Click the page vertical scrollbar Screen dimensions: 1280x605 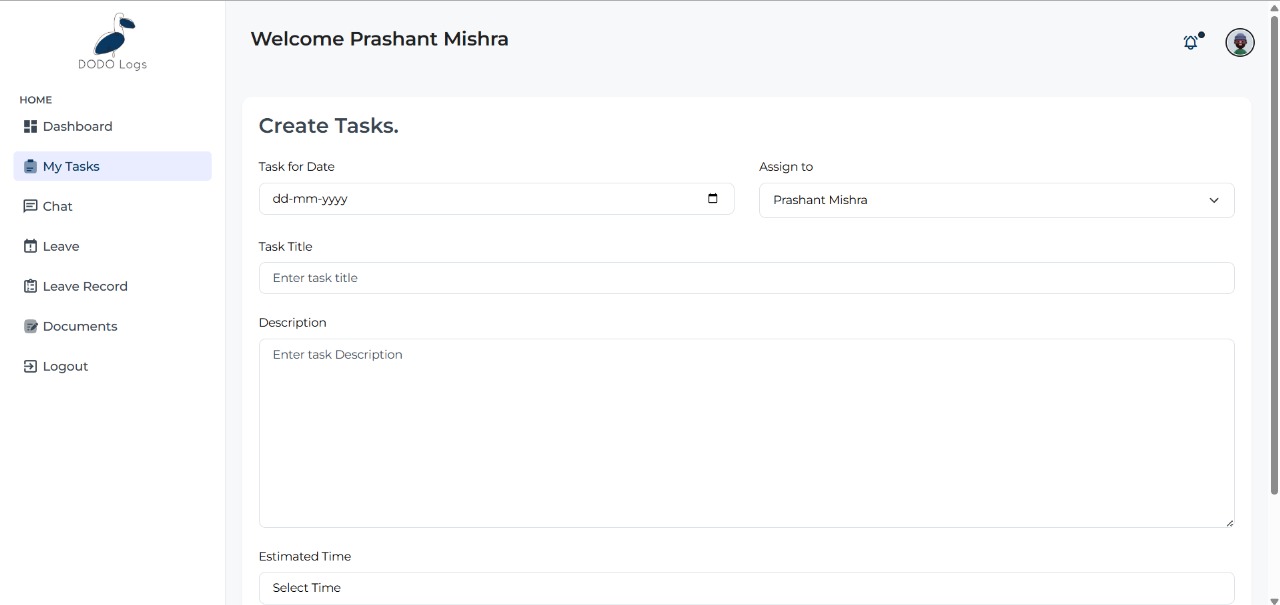pyautogui.click(x=1274, y=250)
